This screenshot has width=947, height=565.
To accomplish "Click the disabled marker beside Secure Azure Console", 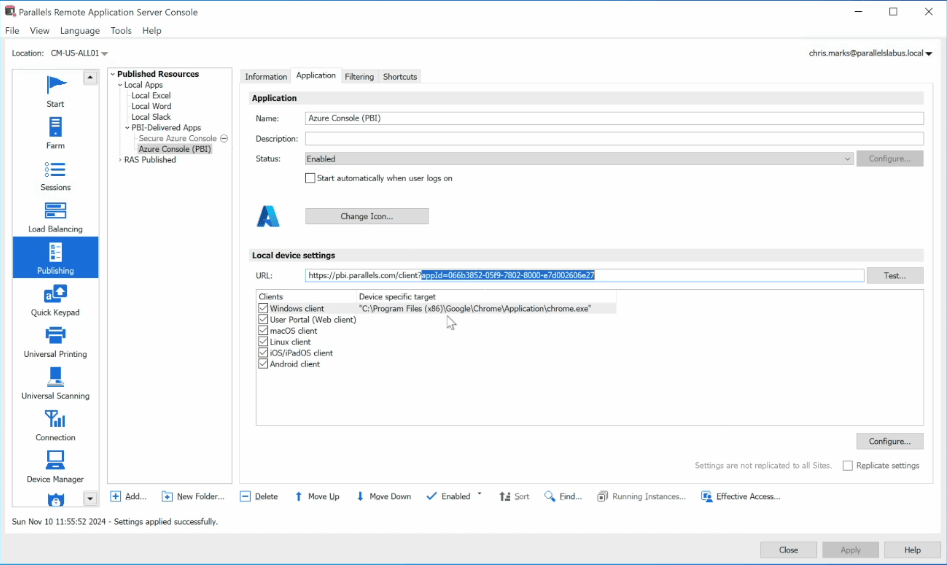I will point(224,138).
